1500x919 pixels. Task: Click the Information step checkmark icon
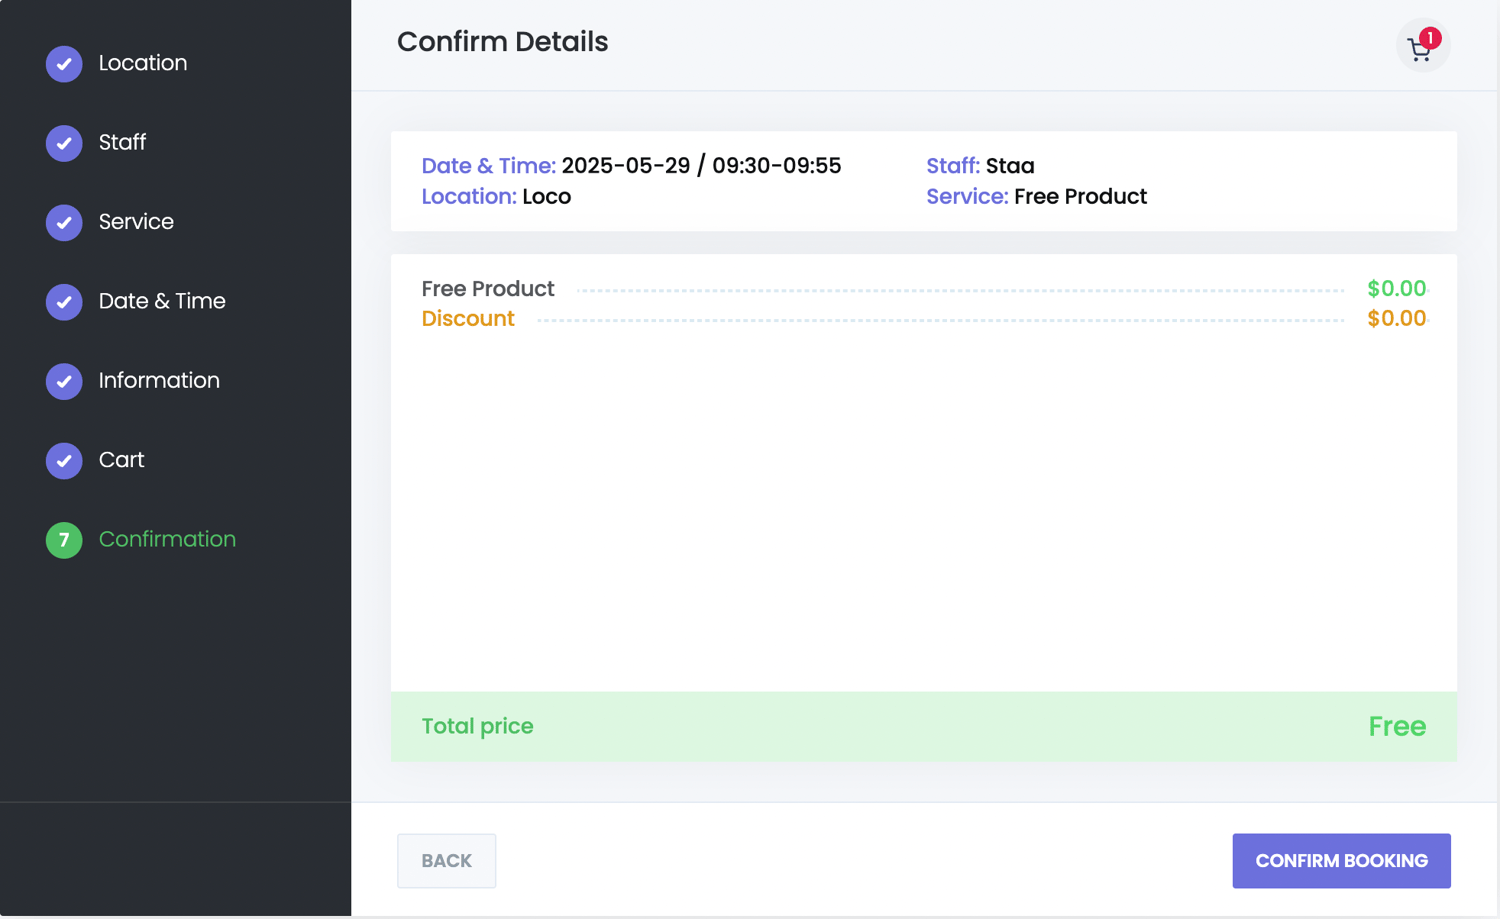coord(64,381)
